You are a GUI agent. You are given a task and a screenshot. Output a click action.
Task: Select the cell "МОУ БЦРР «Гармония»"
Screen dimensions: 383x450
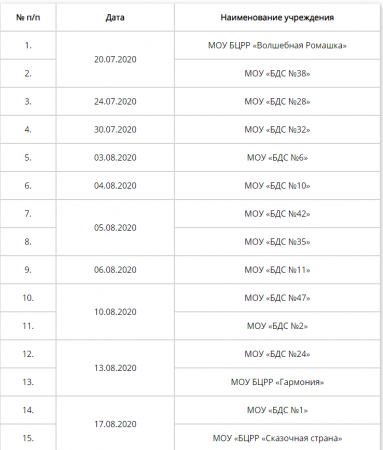click(277, 382)
